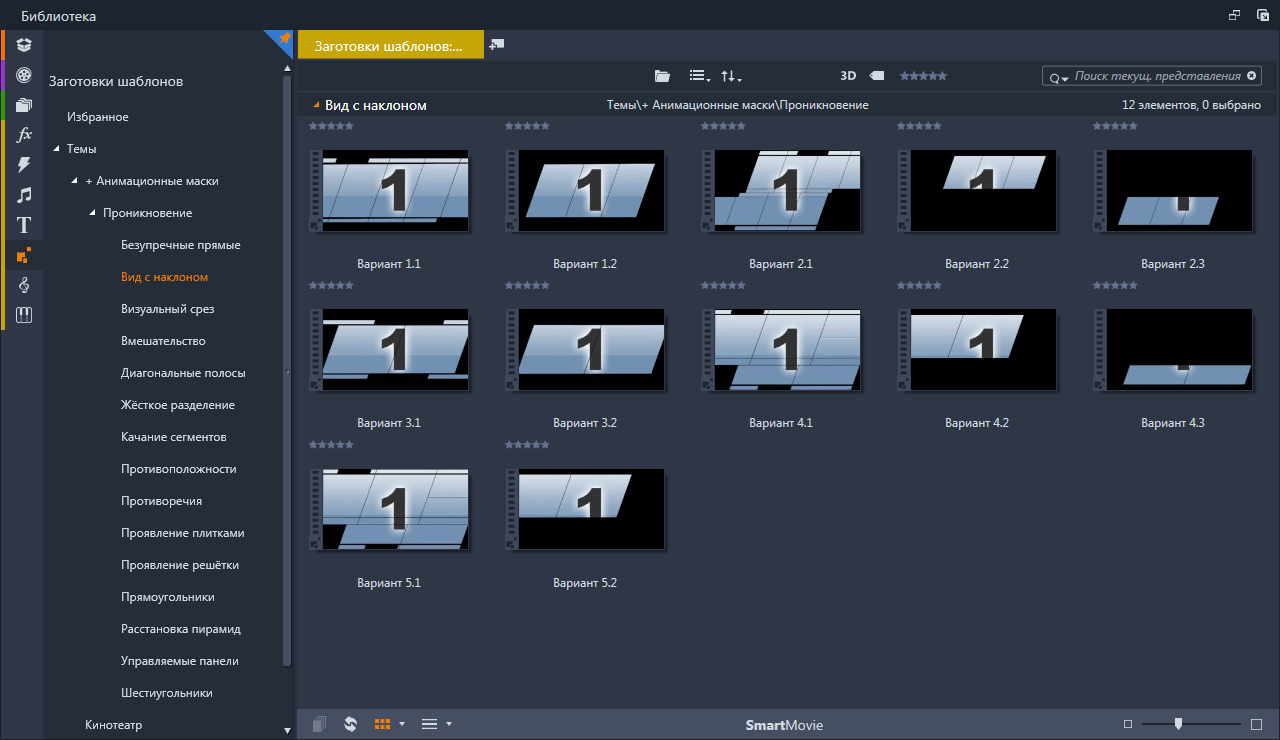Select the orange Montage templates icon
1280x740 pixels.
(24, 255)
